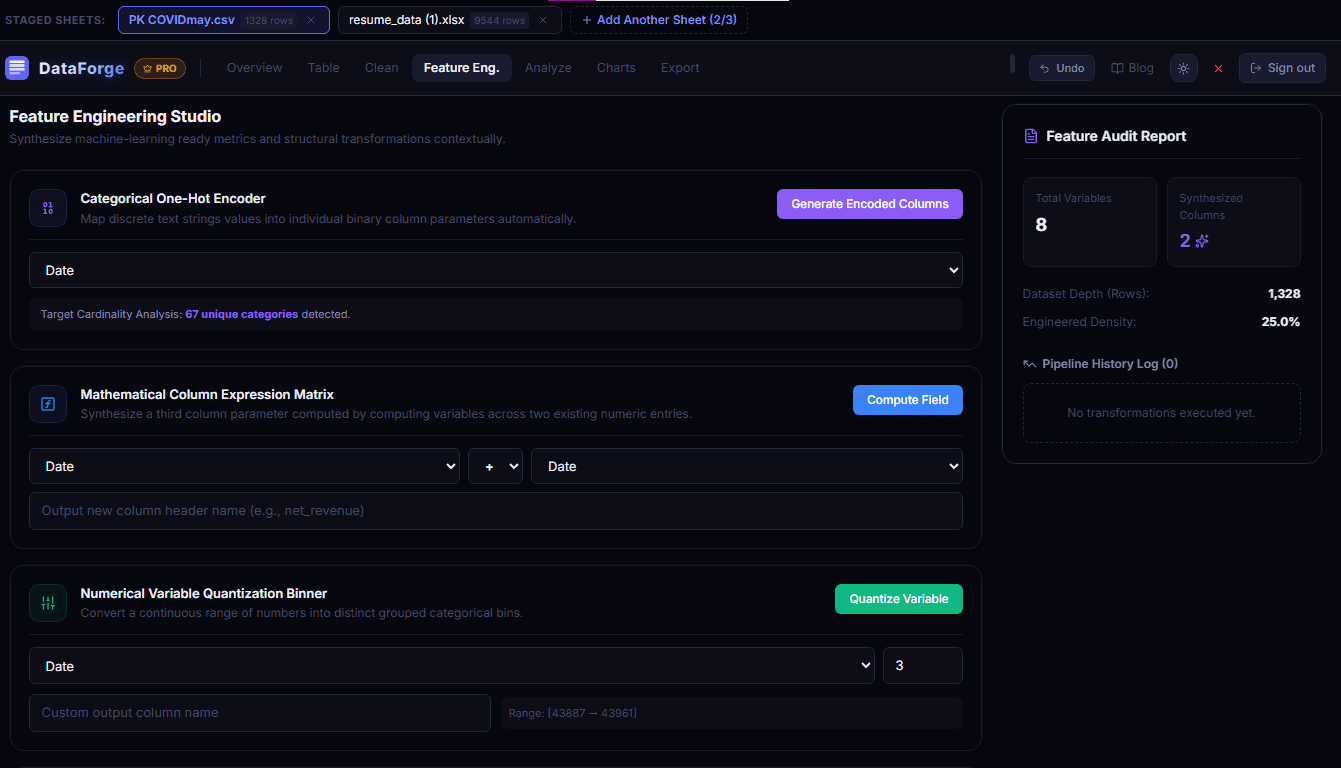This screenshot has width=1341, height=768.
Task: Open the Quantization Binner column dropdown
Action: [452, 666]
